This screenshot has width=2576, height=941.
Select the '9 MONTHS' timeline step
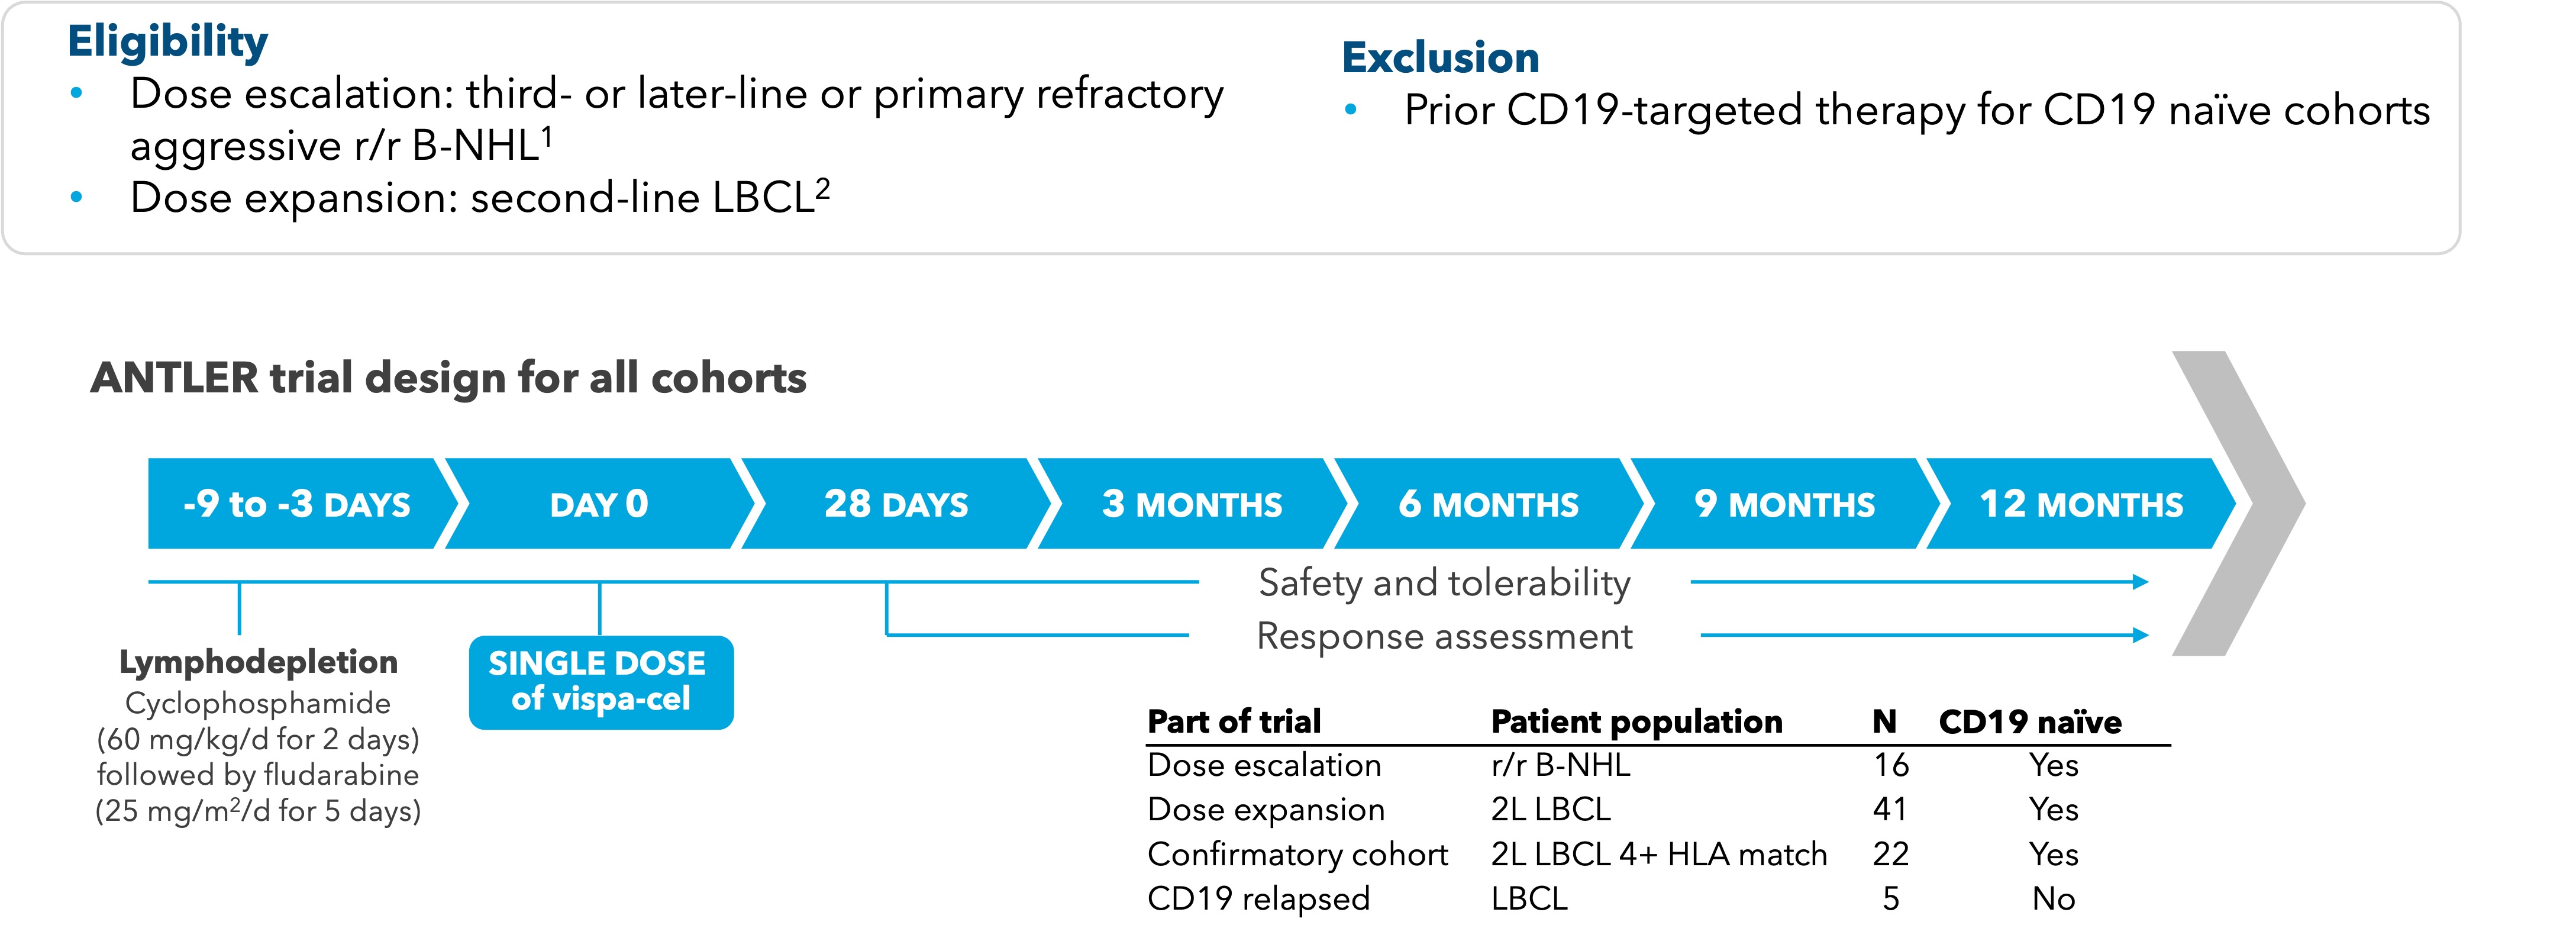click(1784, 504)
